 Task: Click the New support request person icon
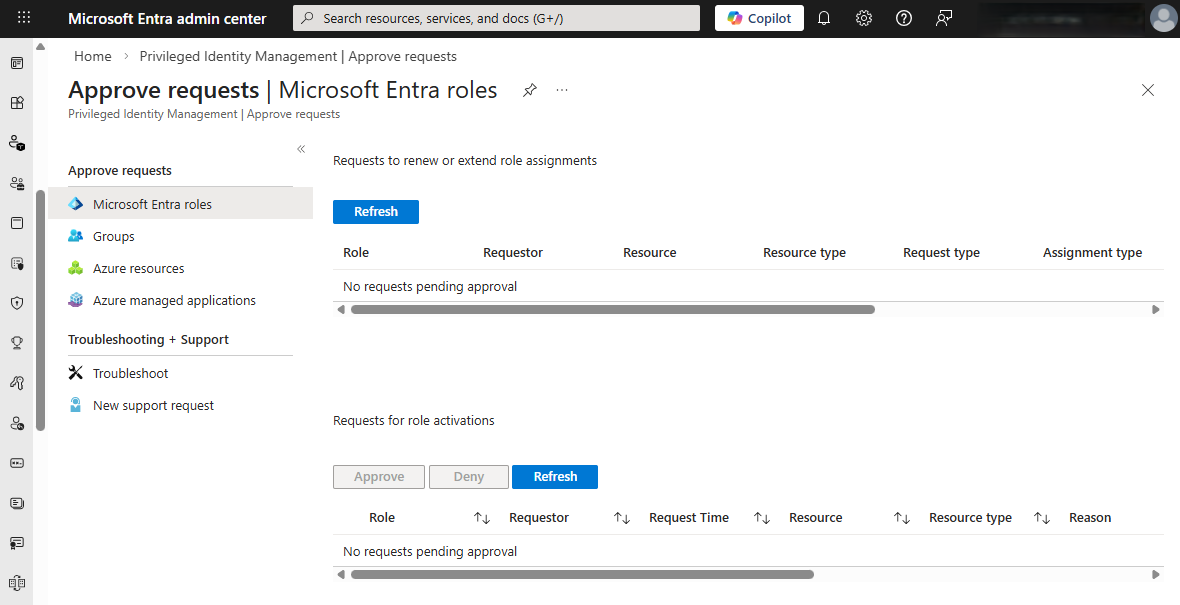tap(75, 405)
